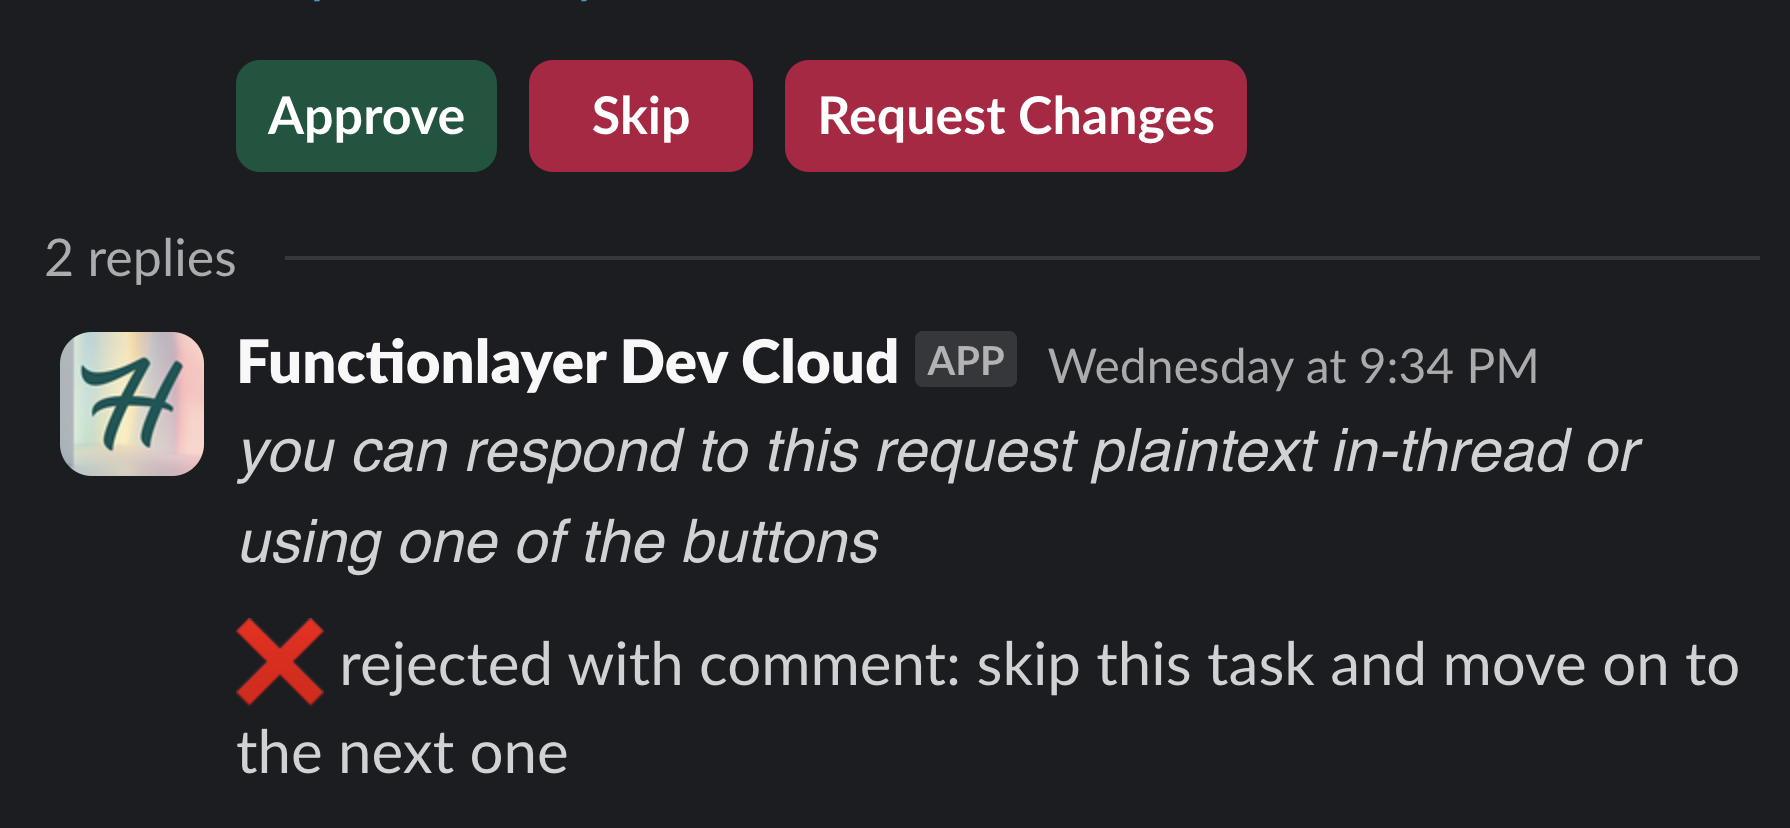Click the italic word "plaintext" in message
This screenshot has width=1790, height=828.
coord(1204,451)
